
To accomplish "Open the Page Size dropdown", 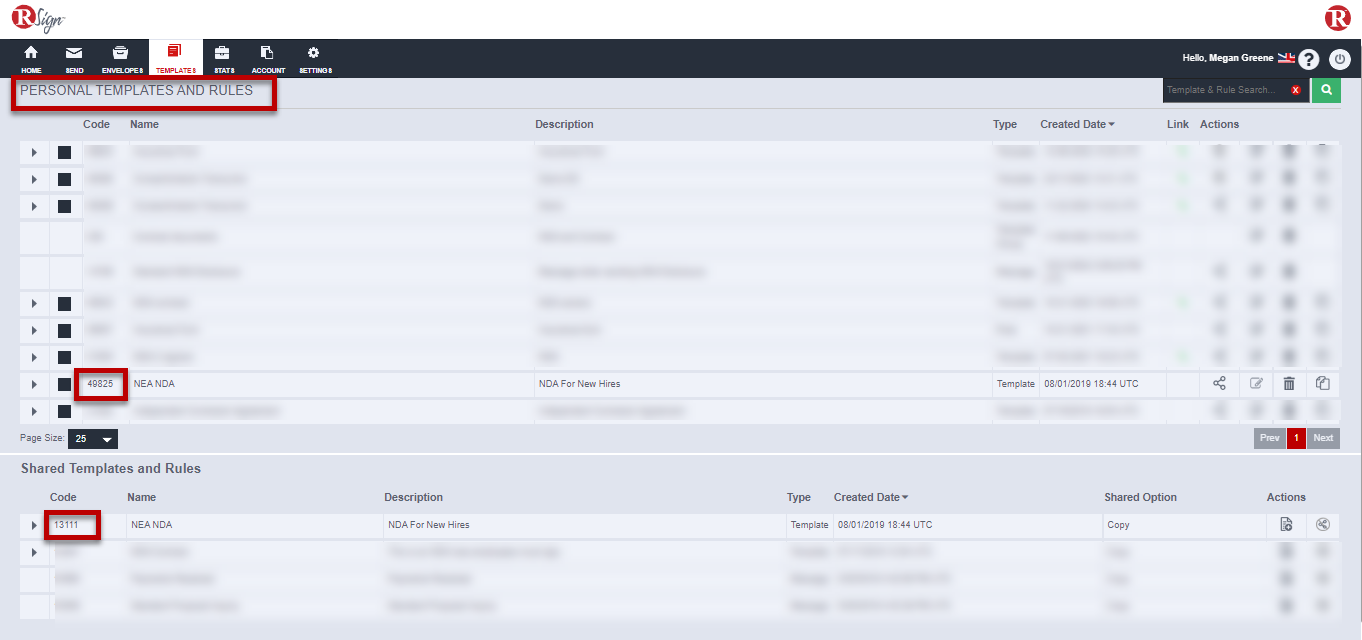I will [x=93, y=439].
